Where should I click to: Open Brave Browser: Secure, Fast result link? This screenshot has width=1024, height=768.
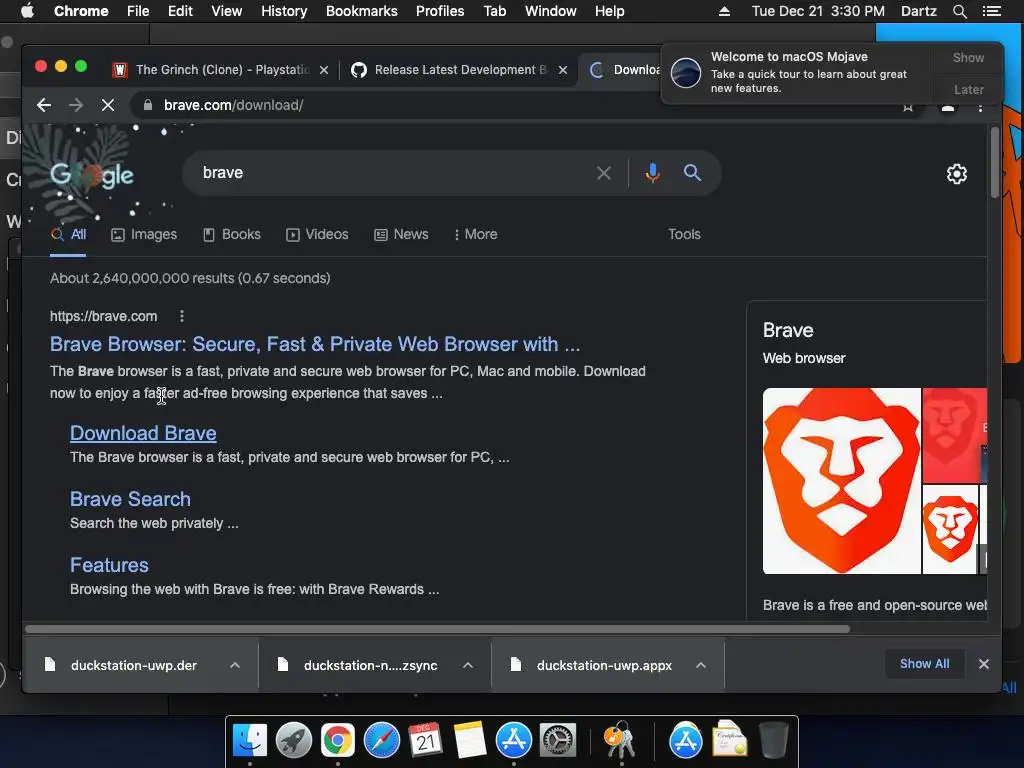click(x=315, y=344)
